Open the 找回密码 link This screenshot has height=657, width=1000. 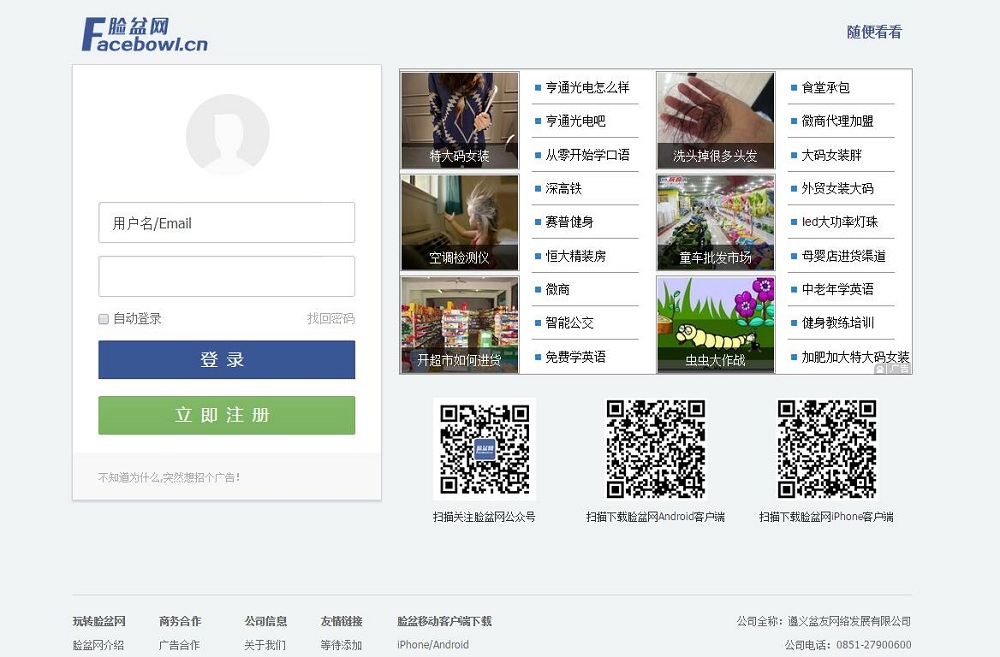[x=331, y=318]
